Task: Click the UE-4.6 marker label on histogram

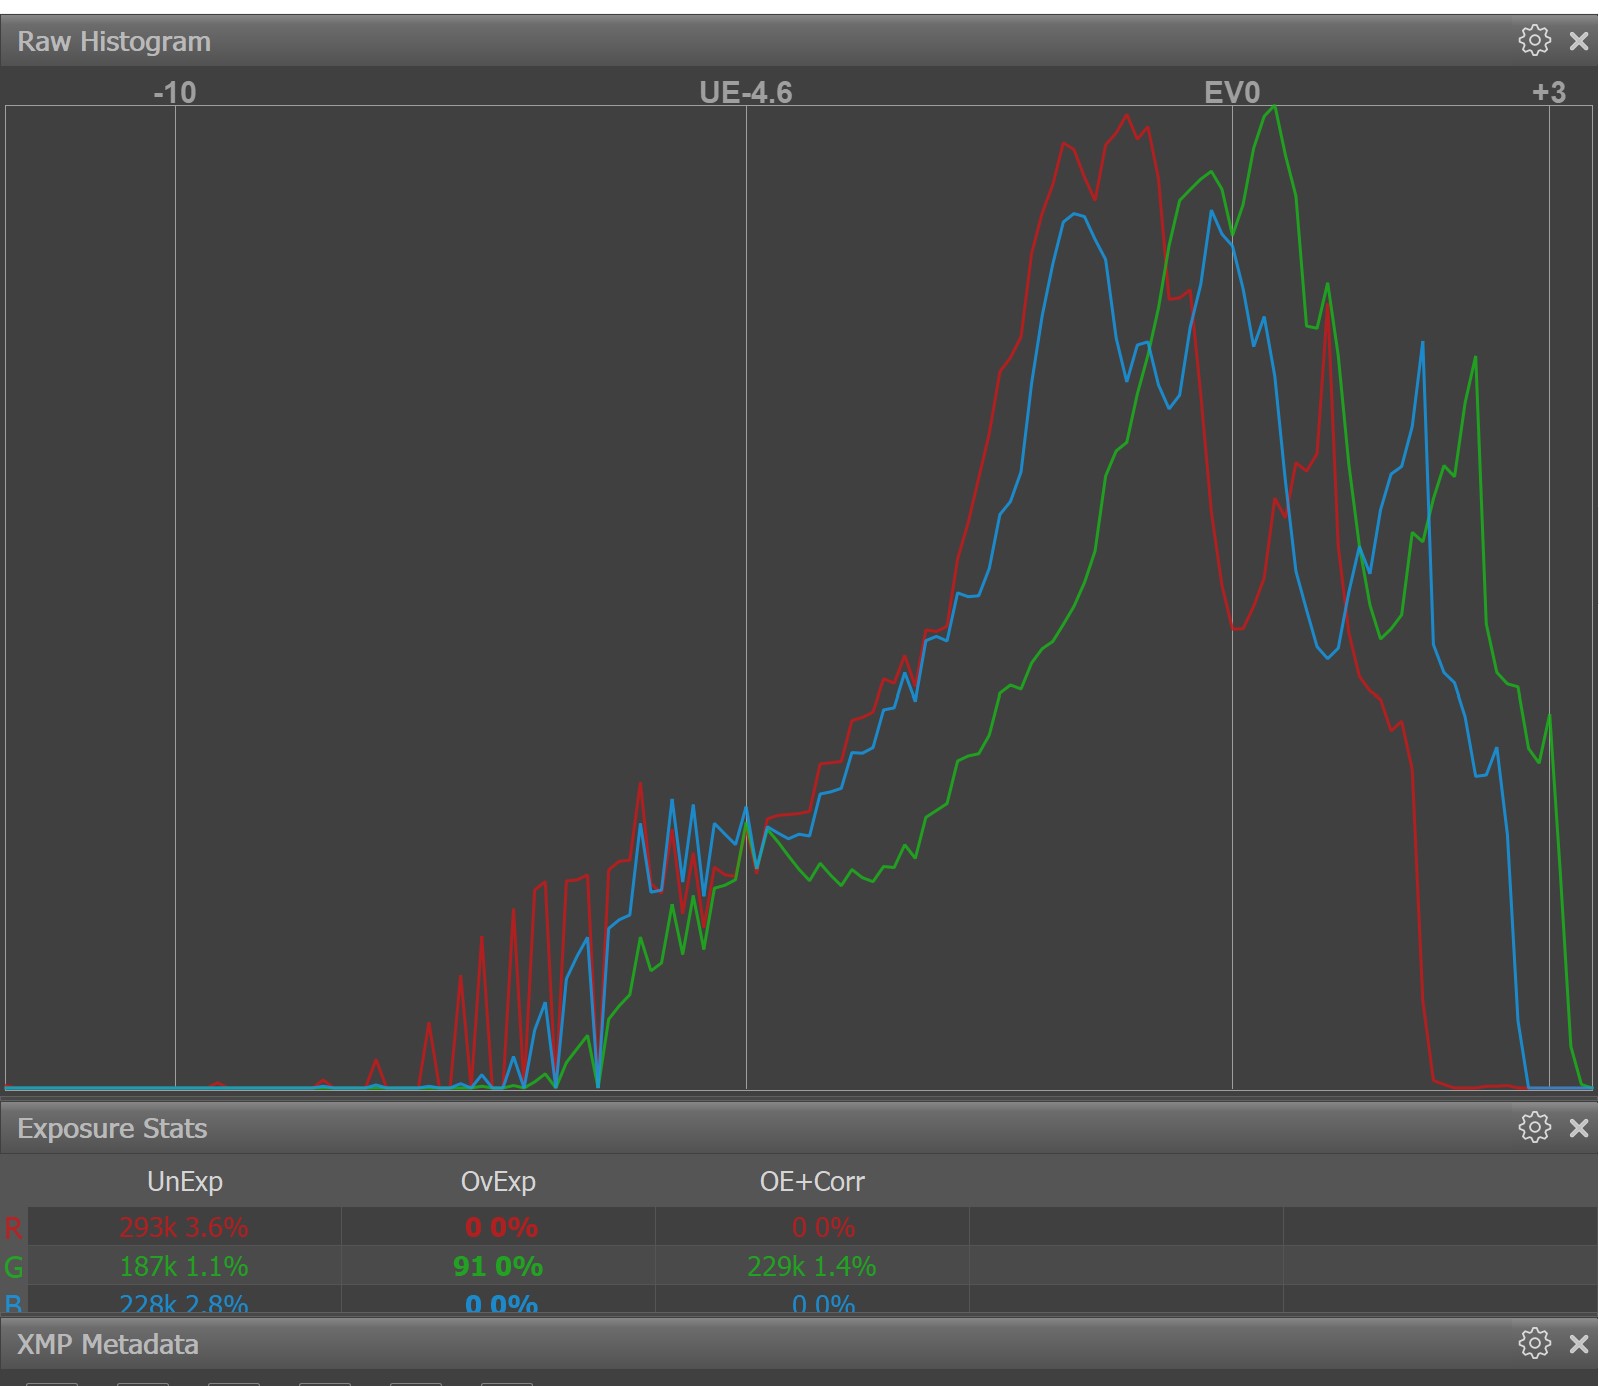Action: click(746, 93)
